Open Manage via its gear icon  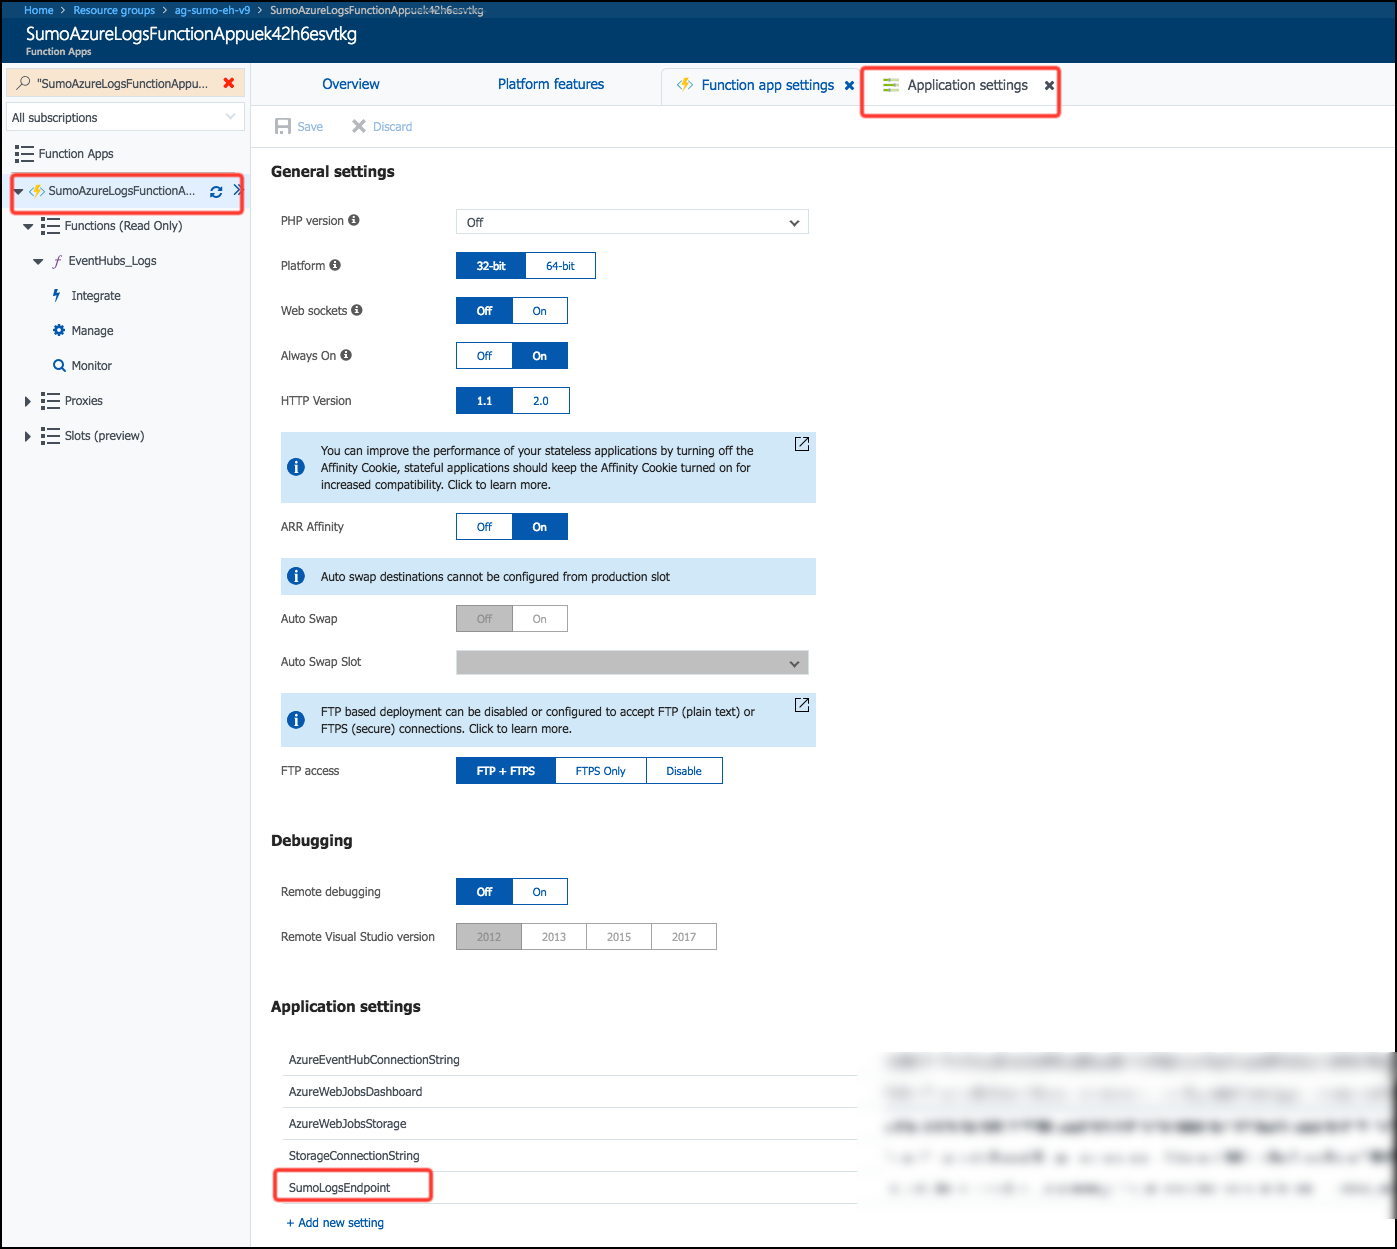59,331
